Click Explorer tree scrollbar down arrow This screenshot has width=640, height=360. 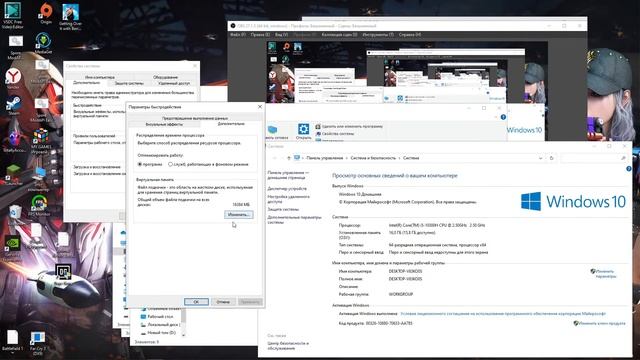tap(183, 334)
